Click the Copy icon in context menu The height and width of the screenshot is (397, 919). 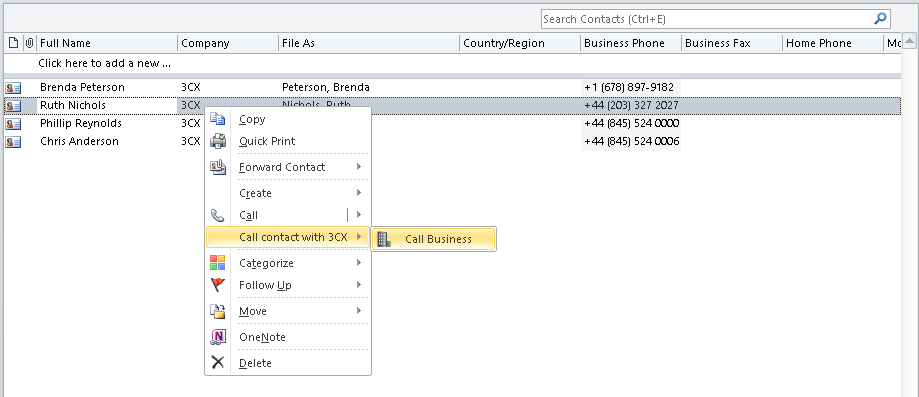coord(217,119)
